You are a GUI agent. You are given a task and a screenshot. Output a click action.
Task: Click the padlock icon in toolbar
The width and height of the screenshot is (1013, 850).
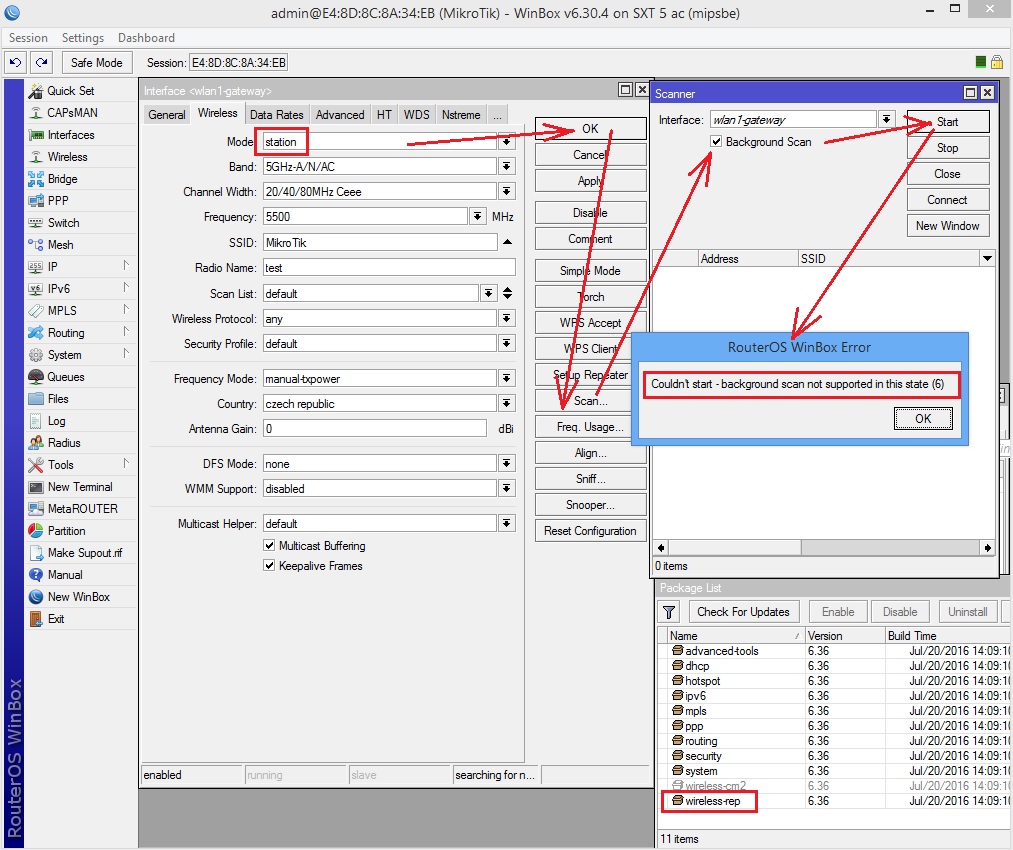(997, 62)
